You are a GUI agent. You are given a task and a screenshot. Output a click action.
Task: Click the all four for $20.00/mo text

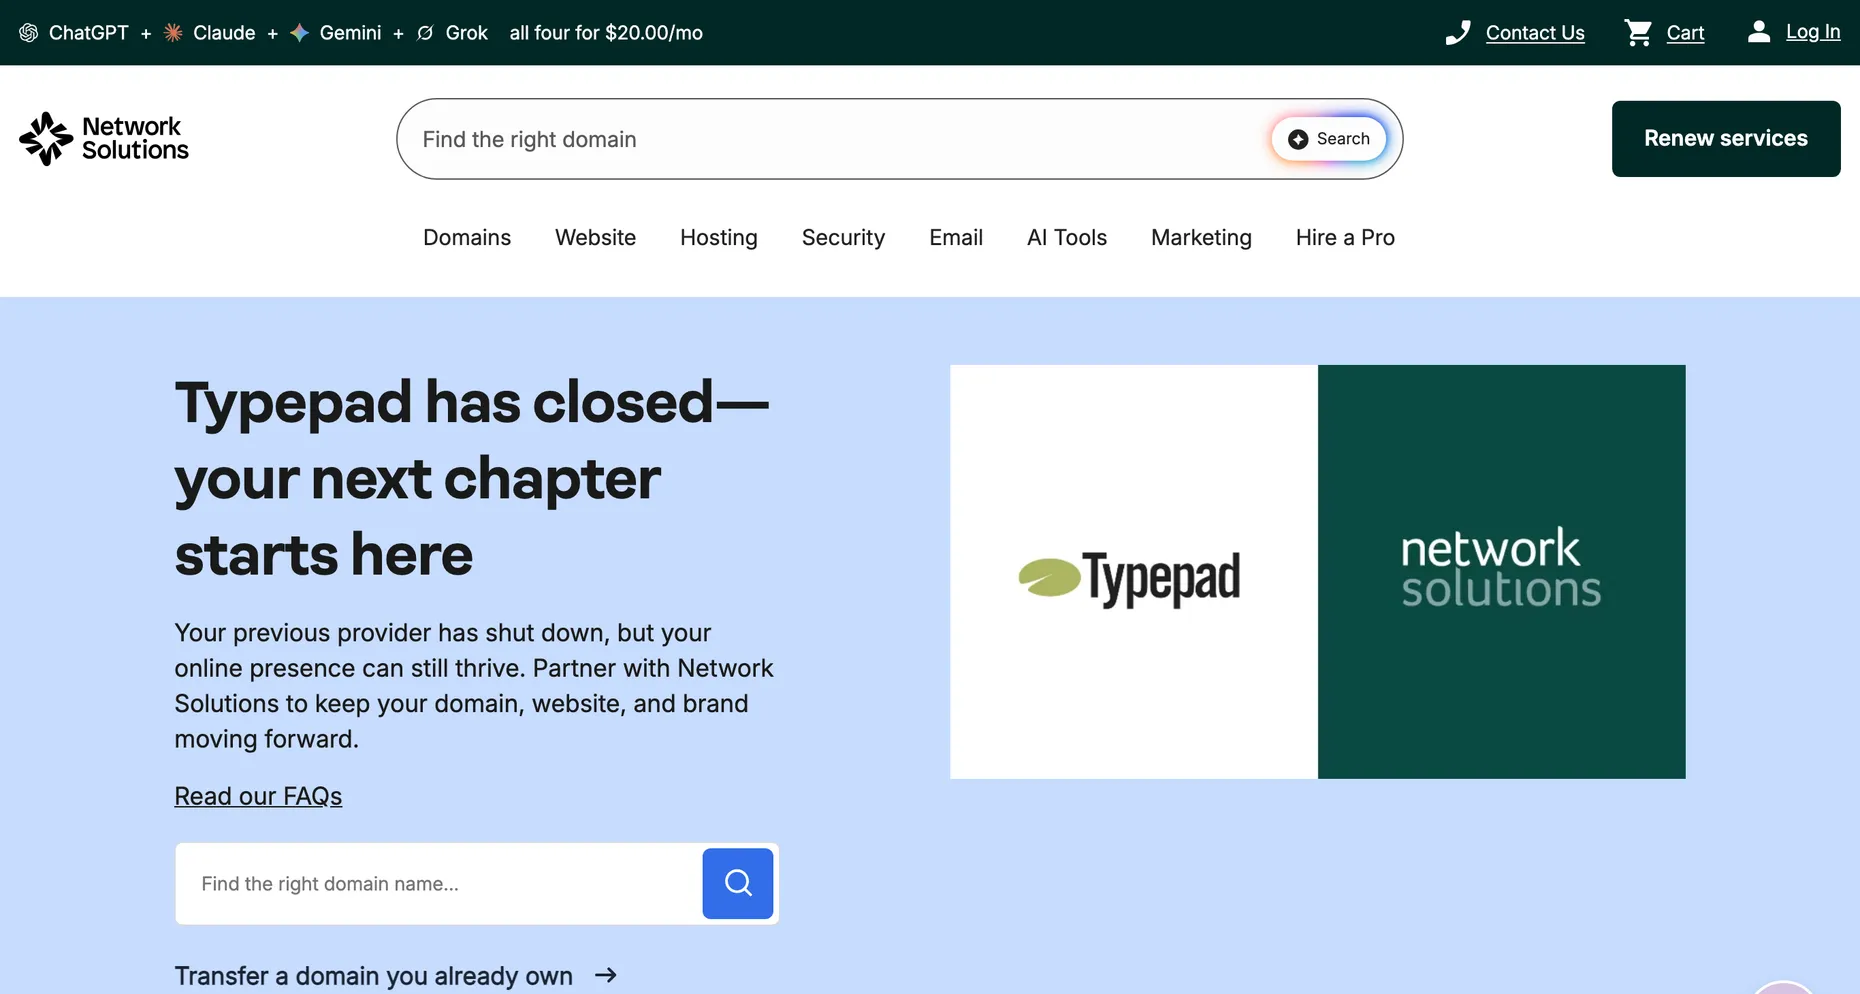click(606, 33)
